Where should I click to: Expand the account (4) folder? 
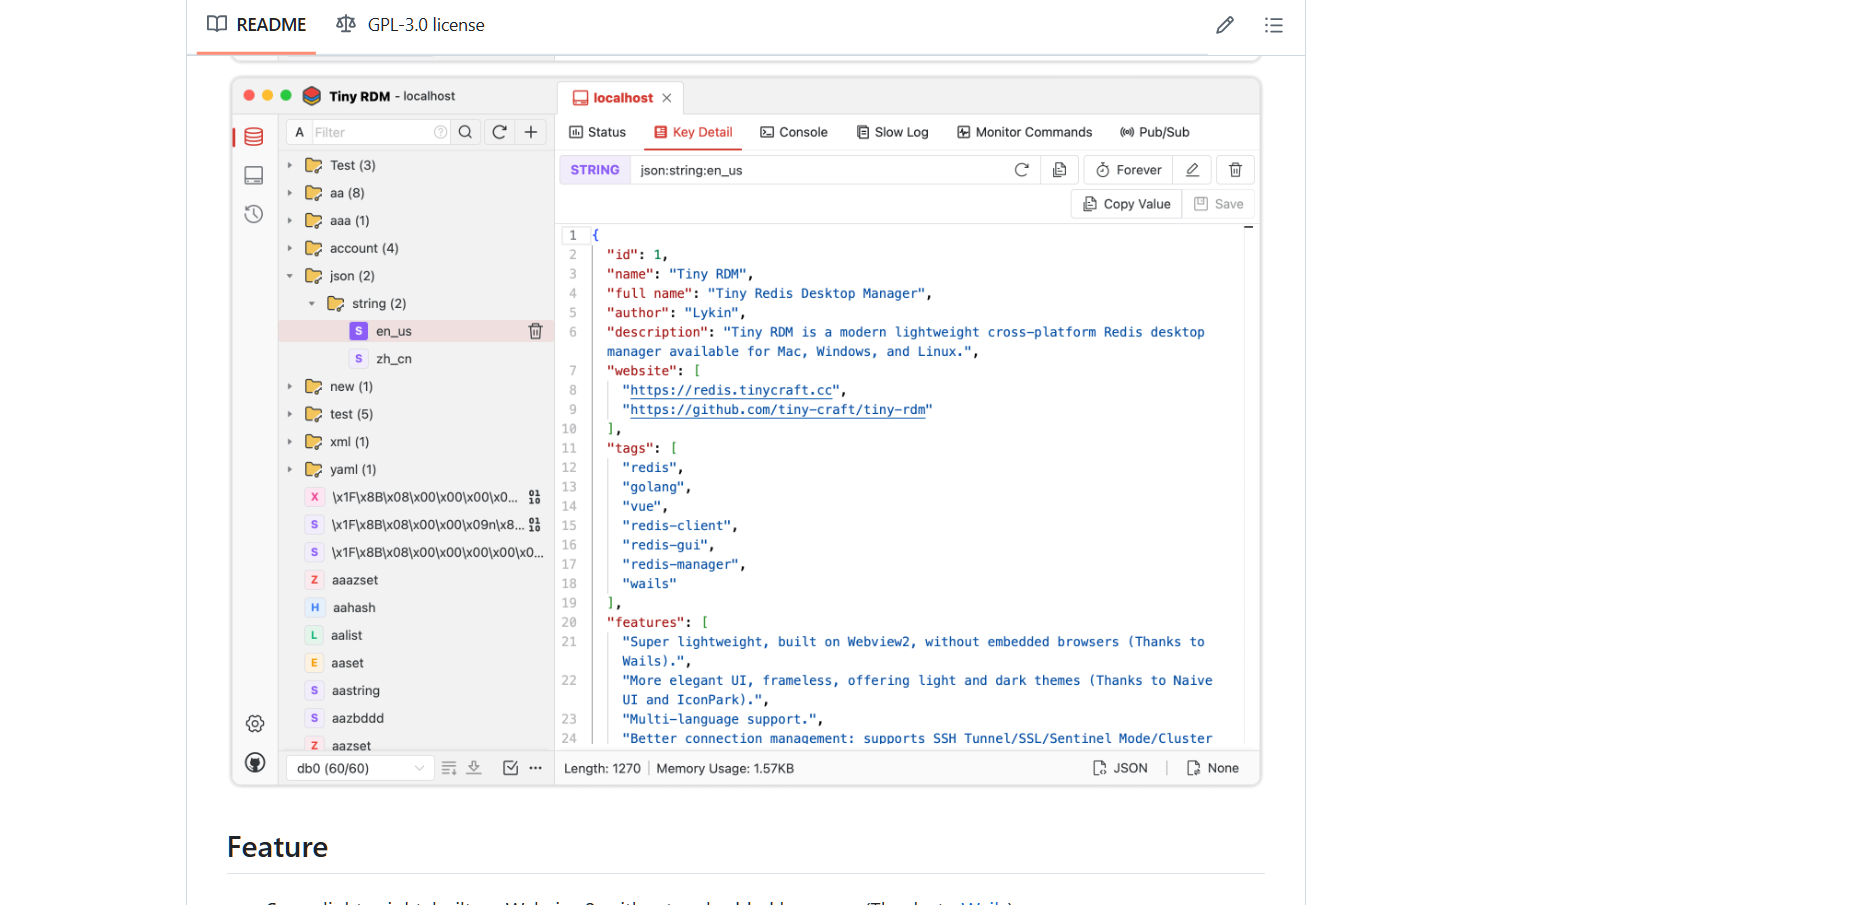tap(290, 248)
